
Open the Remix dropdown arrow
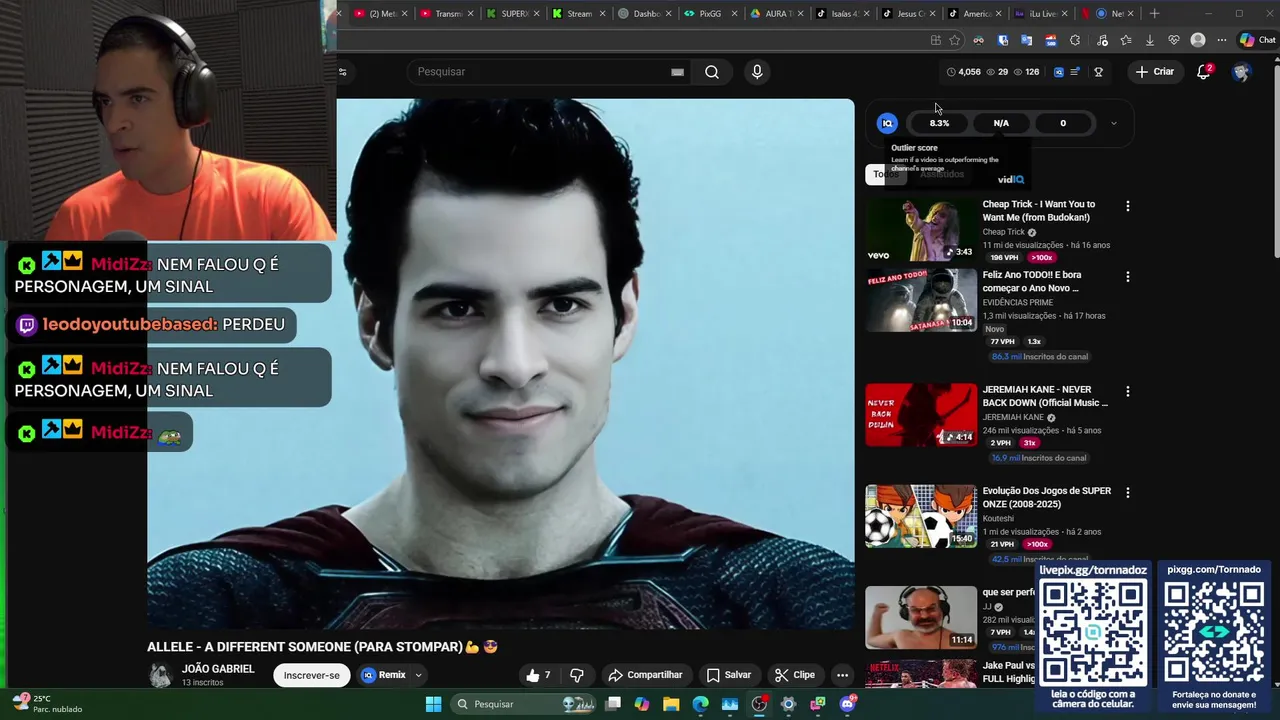(x=418, y=675)
